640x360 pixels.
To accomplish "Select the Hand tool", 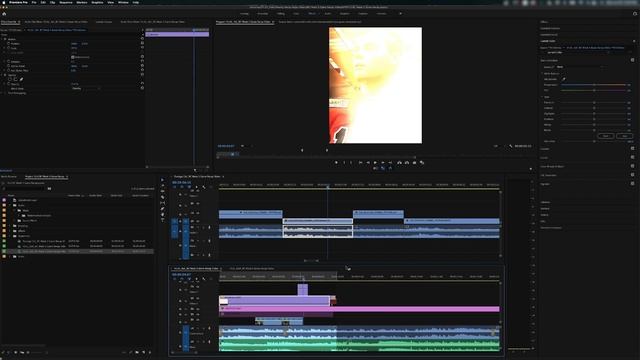I will 162,214.
